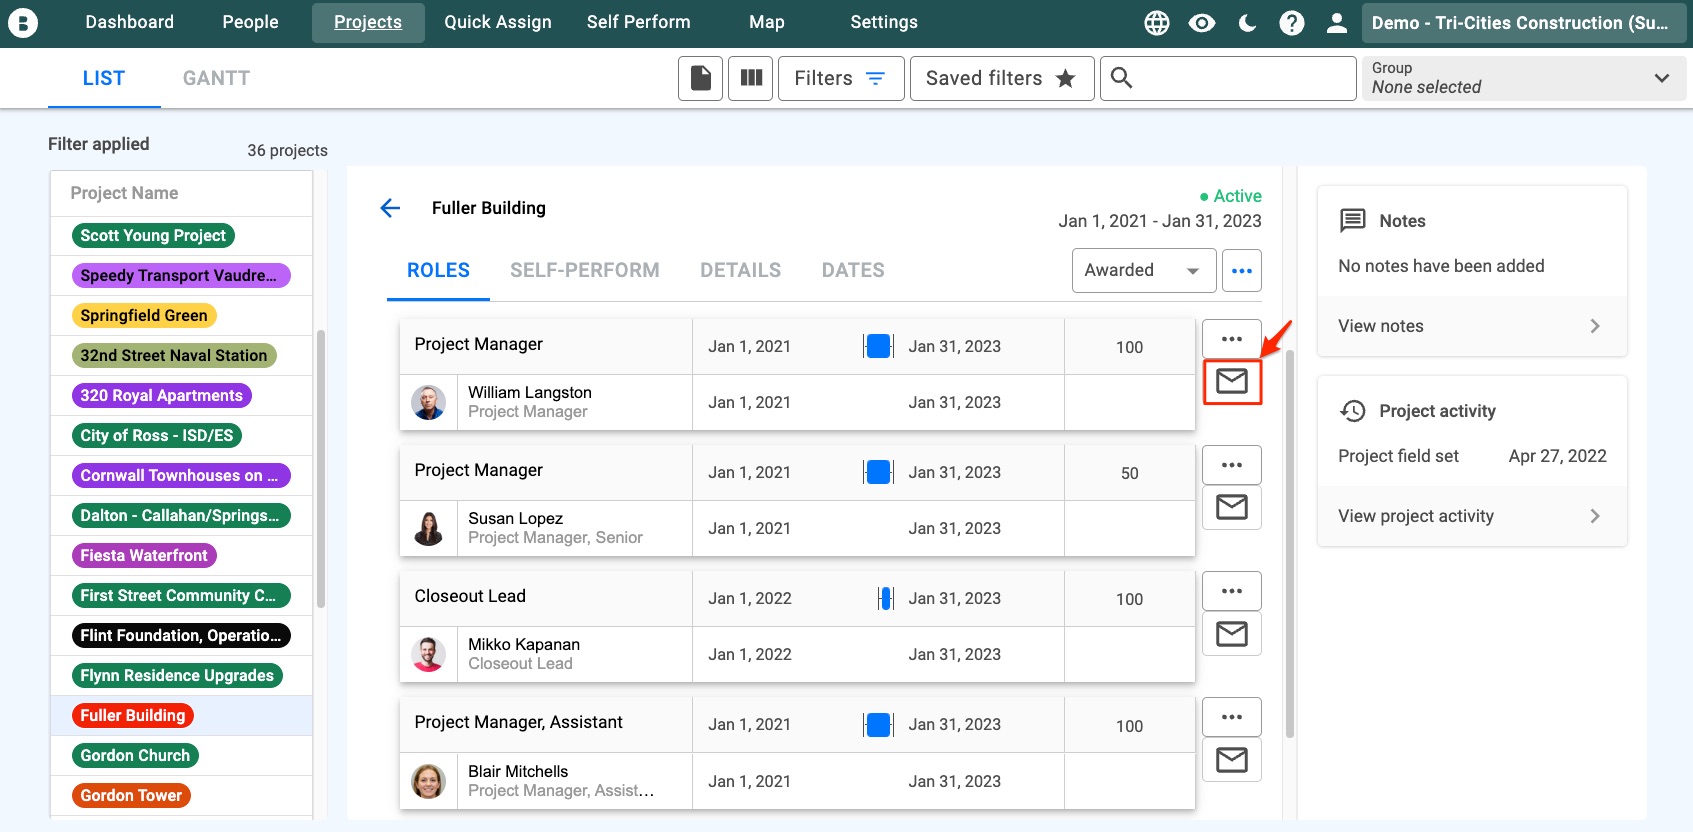Open the DETAILS tab
The width and height of the screenshot is (1693, 832).
(x=741, y=270)
